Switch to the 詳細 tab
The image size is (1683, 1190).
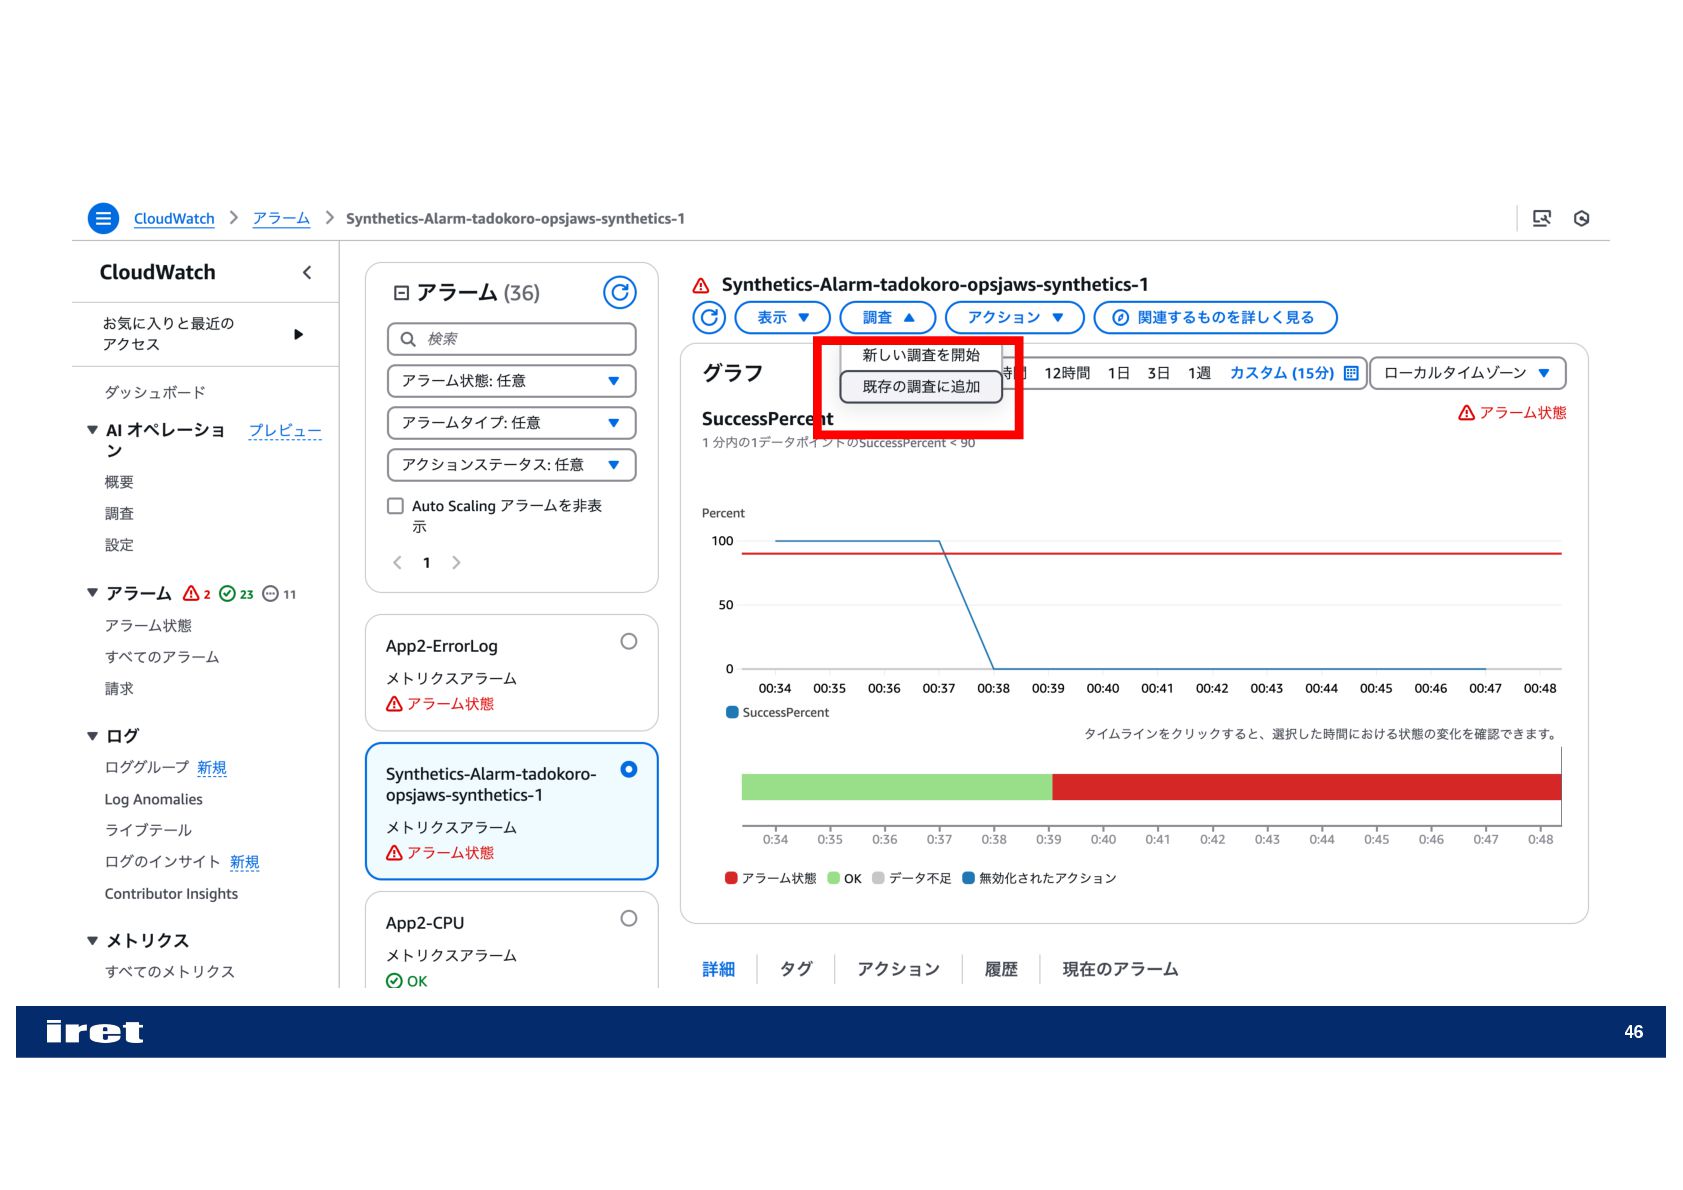click(x=718, y=969)
